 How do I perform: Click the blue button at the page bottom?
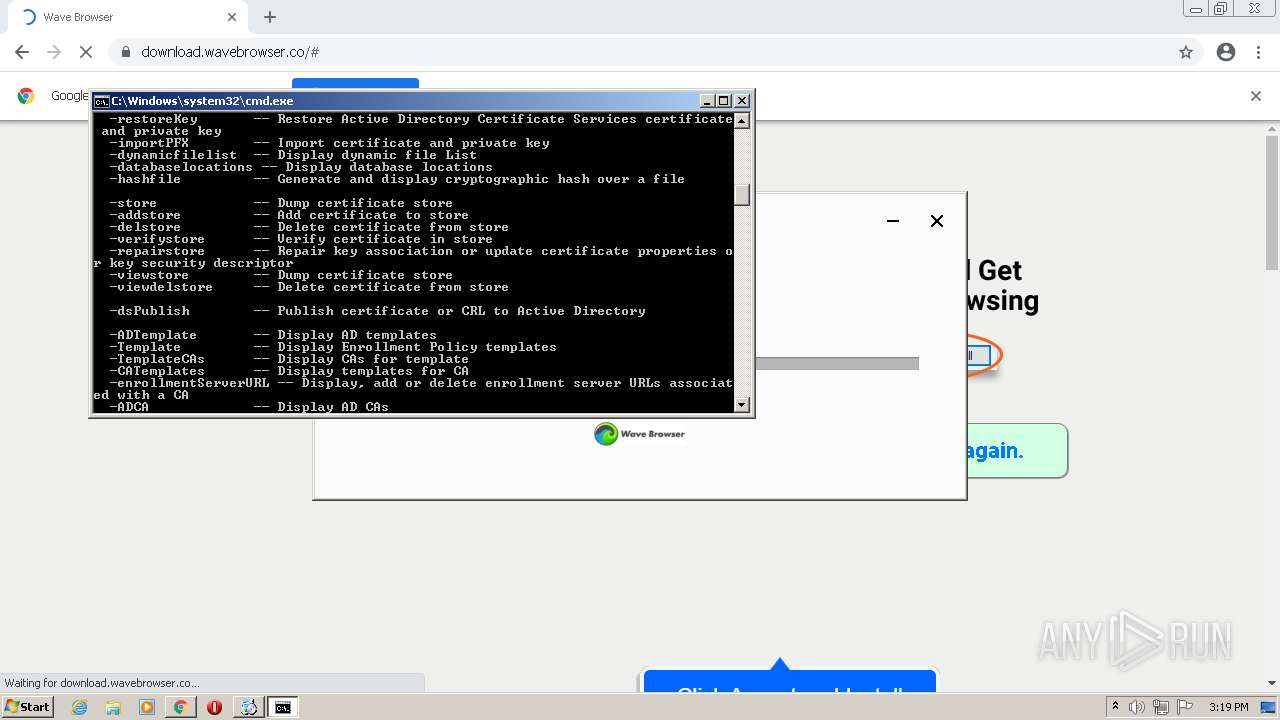point(790,682)
